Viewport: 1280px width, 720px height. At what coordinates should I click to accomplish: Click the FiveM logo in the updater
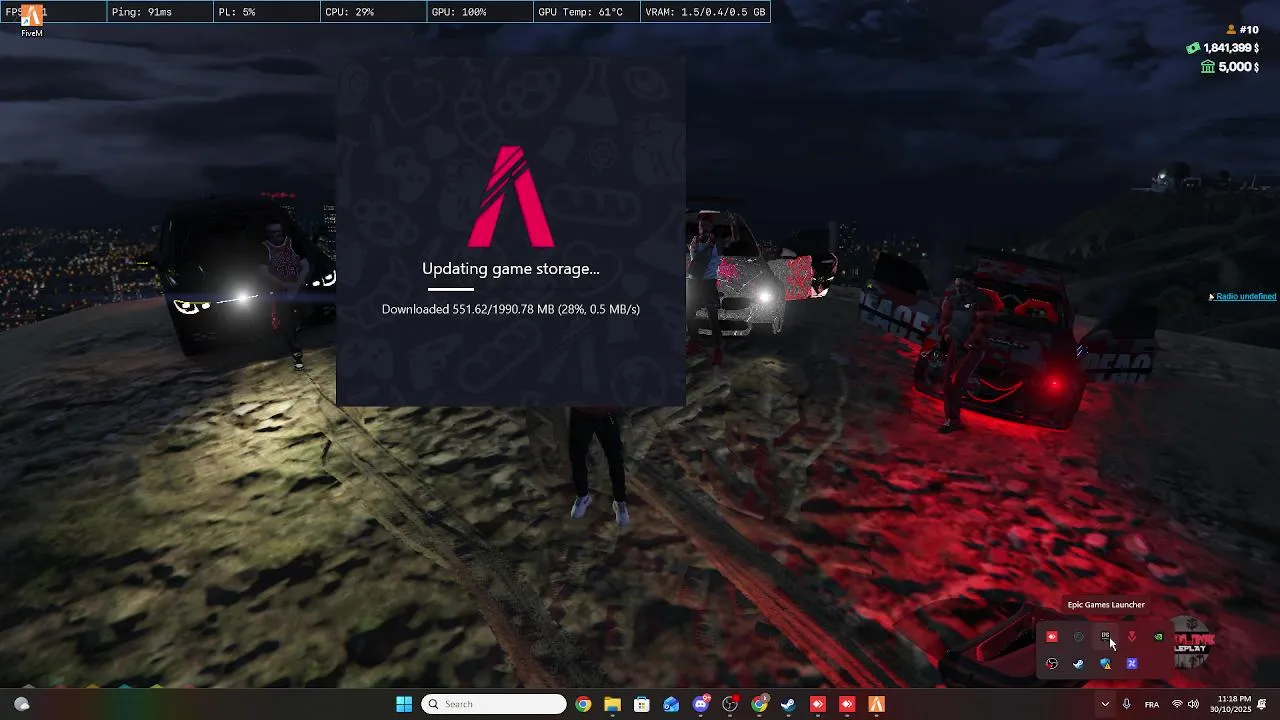[512, 197]
